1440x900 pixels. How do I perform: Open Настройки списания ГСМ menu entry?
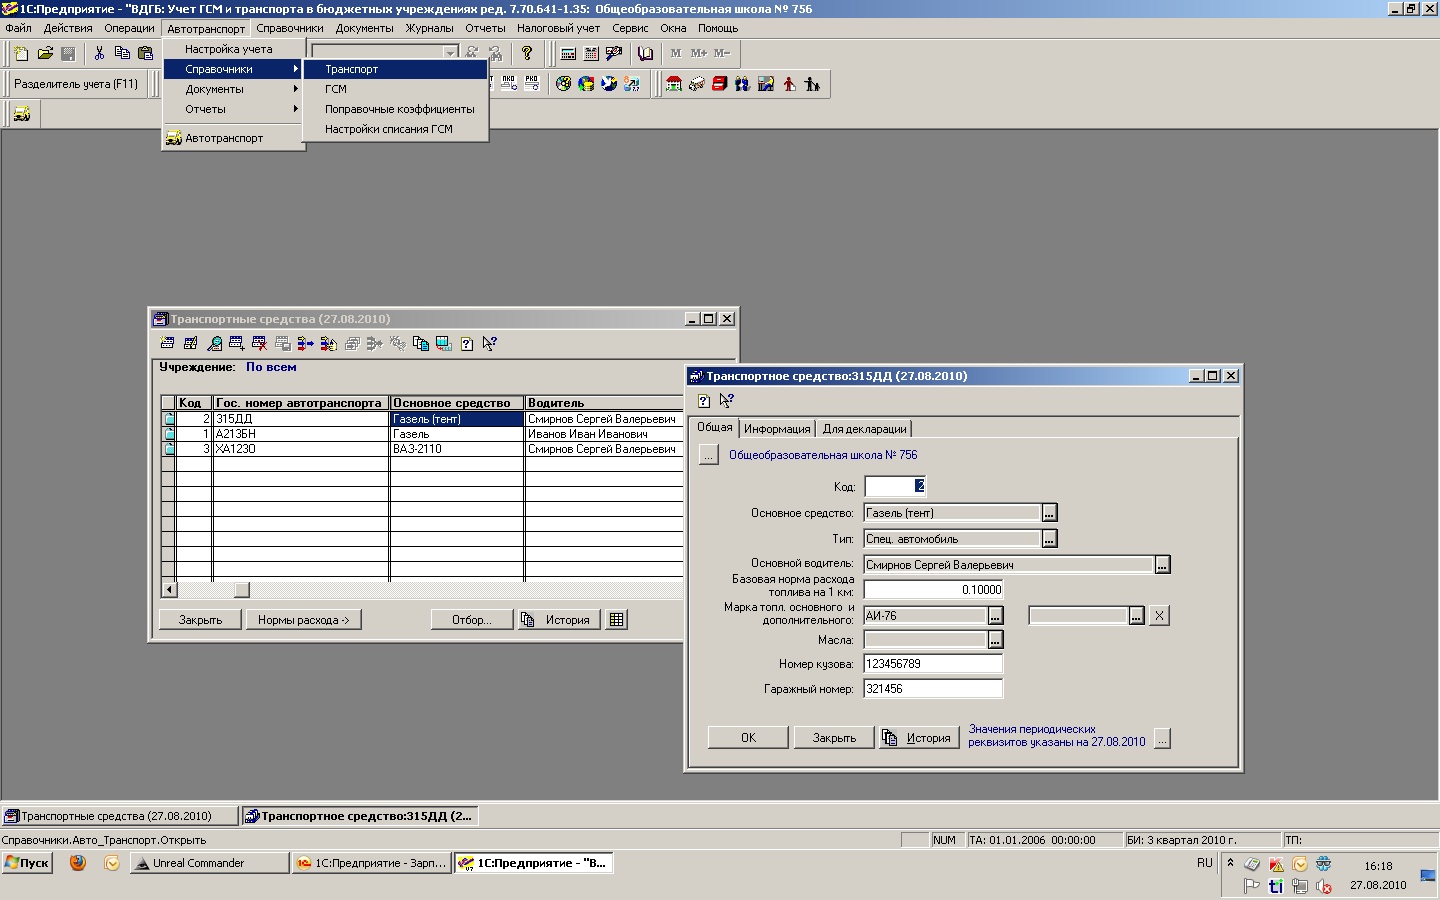pos(395,129)
